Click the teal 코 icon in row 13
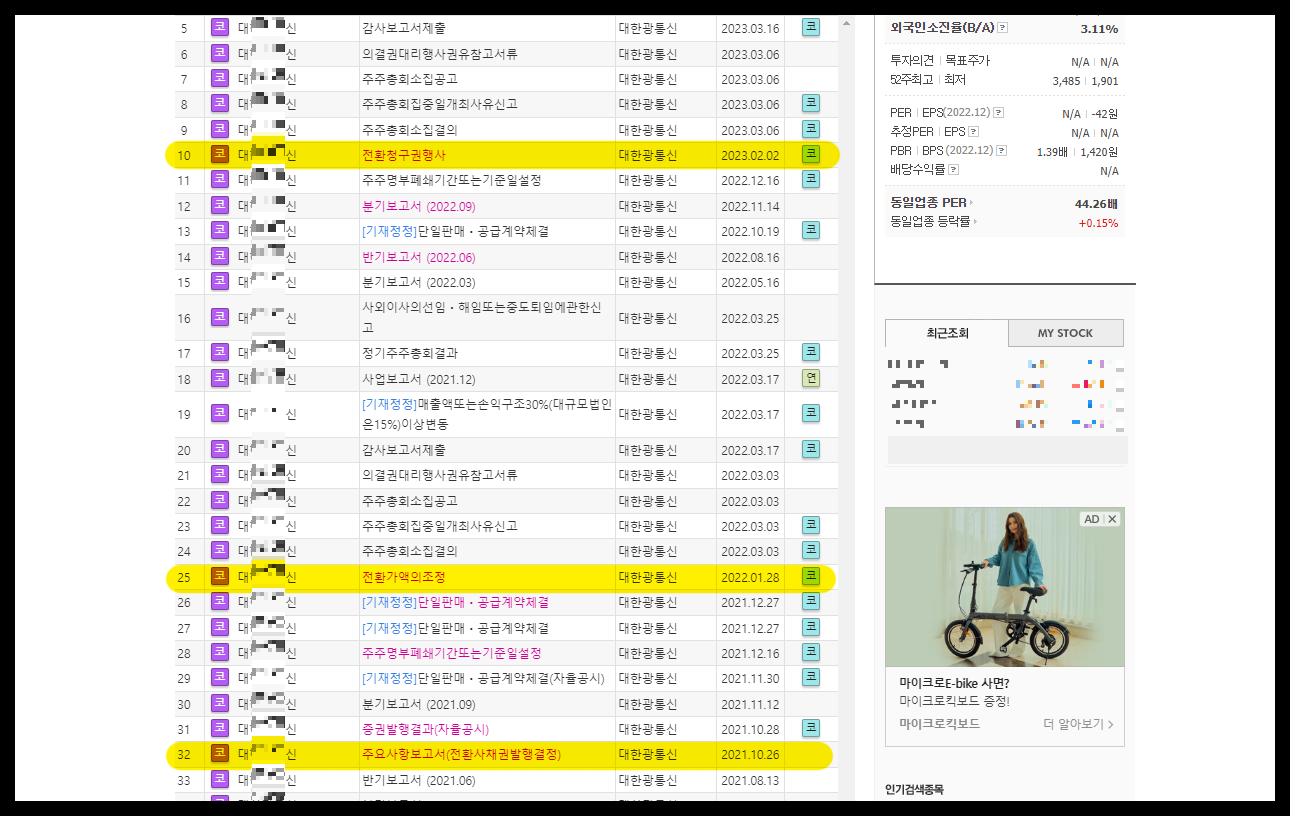The height and width of the screenshot is (816, 1290). (811, 230)
